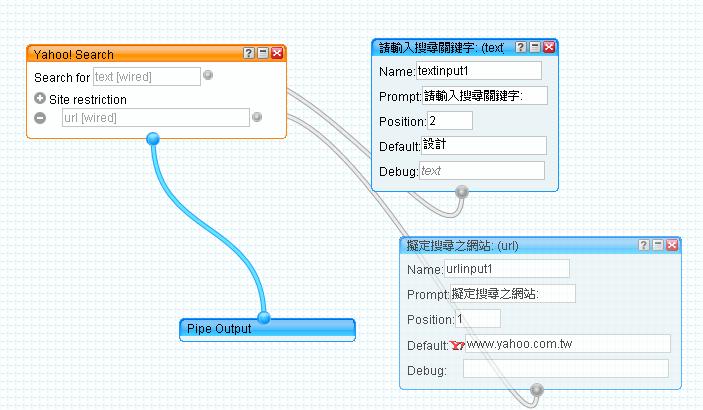Click the wired connector beside Search for field
Viewport: 703px width, 410px height.
(208, 75)
